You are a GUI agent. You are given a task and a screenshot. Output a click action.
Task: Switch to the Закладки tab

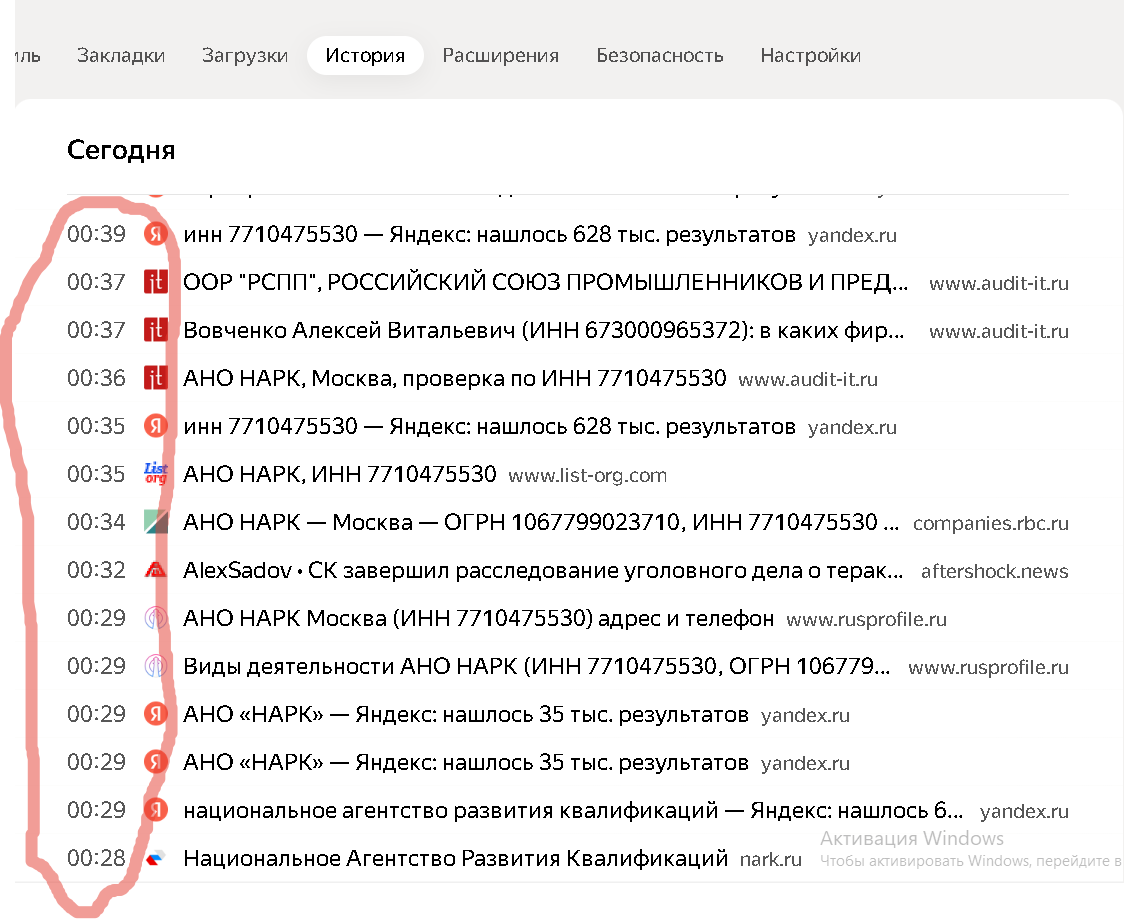121,55
